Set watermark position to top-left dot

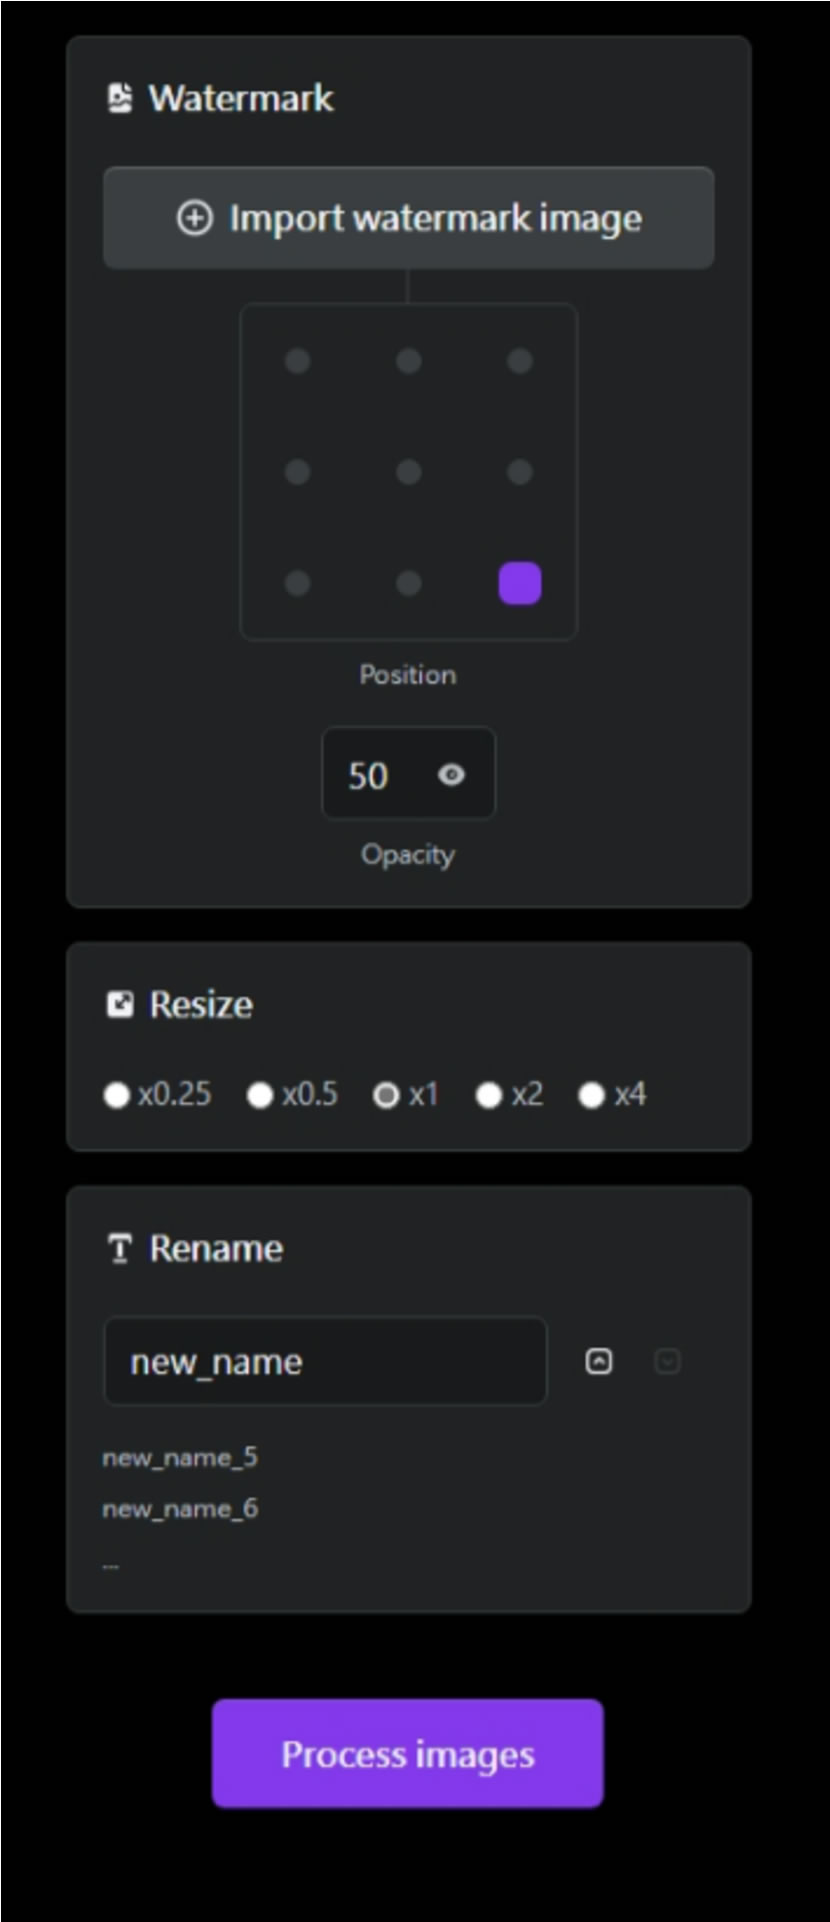(298, 361)
